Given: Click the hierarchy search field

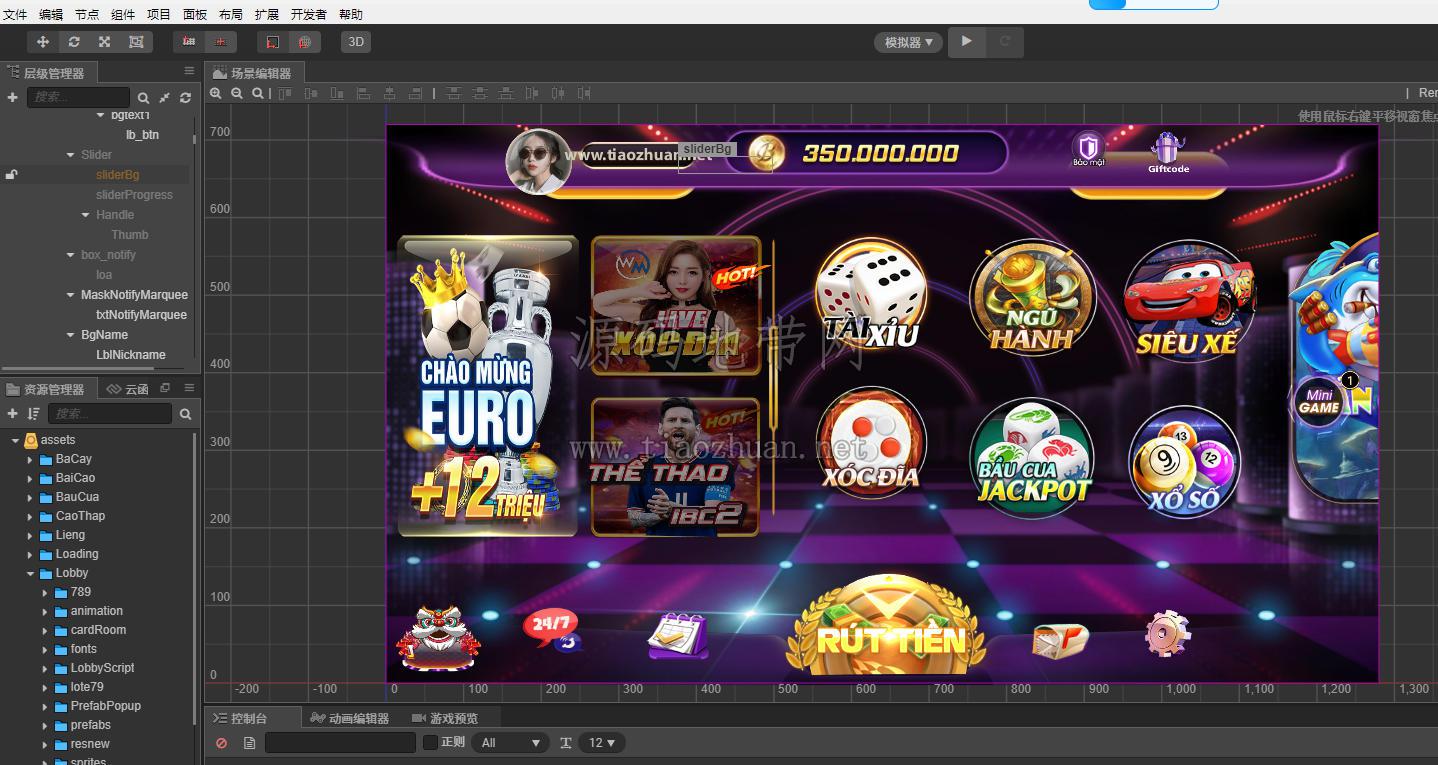Looking at the screenshot, I should [78, 97].
